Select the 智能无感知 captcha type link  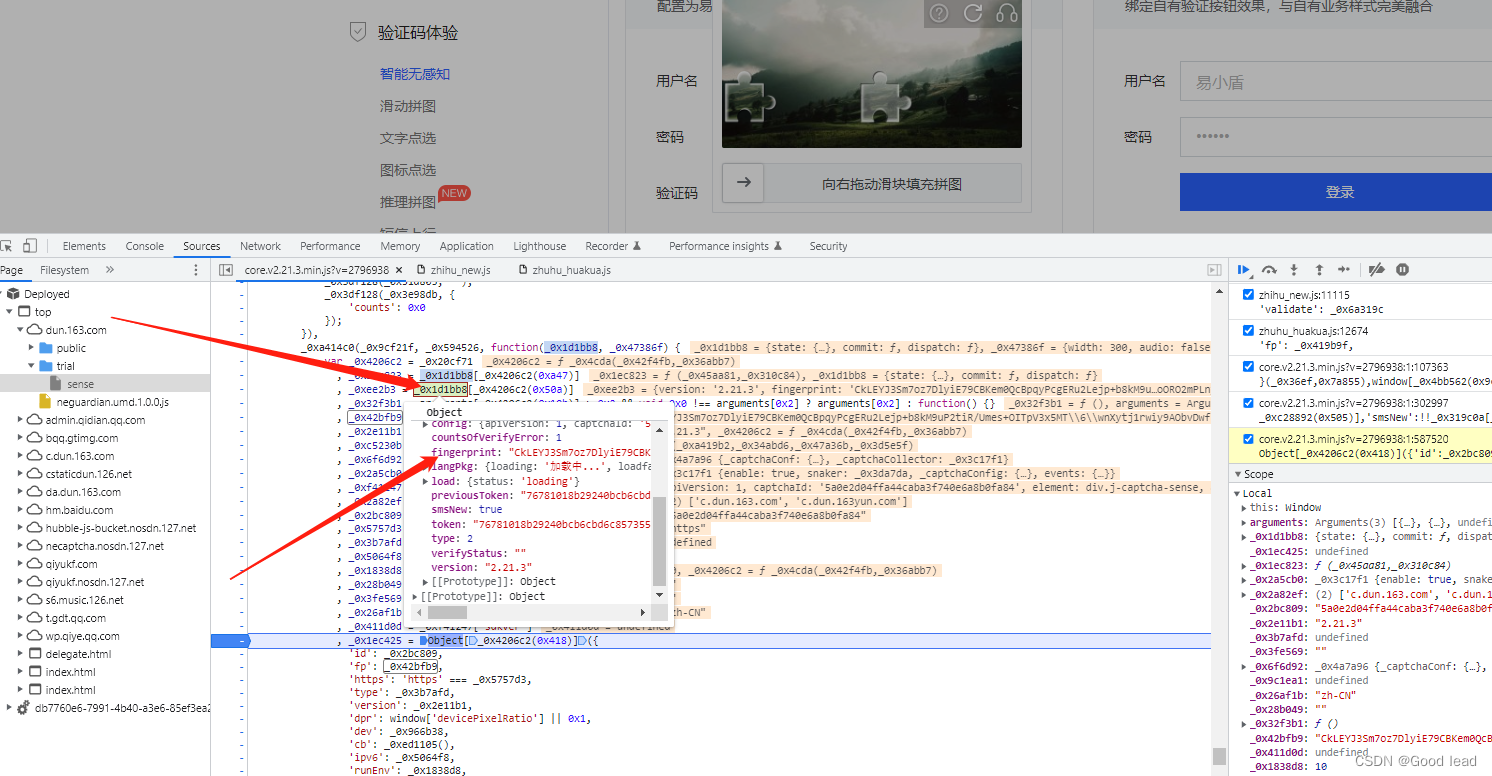tap(415, 73)
